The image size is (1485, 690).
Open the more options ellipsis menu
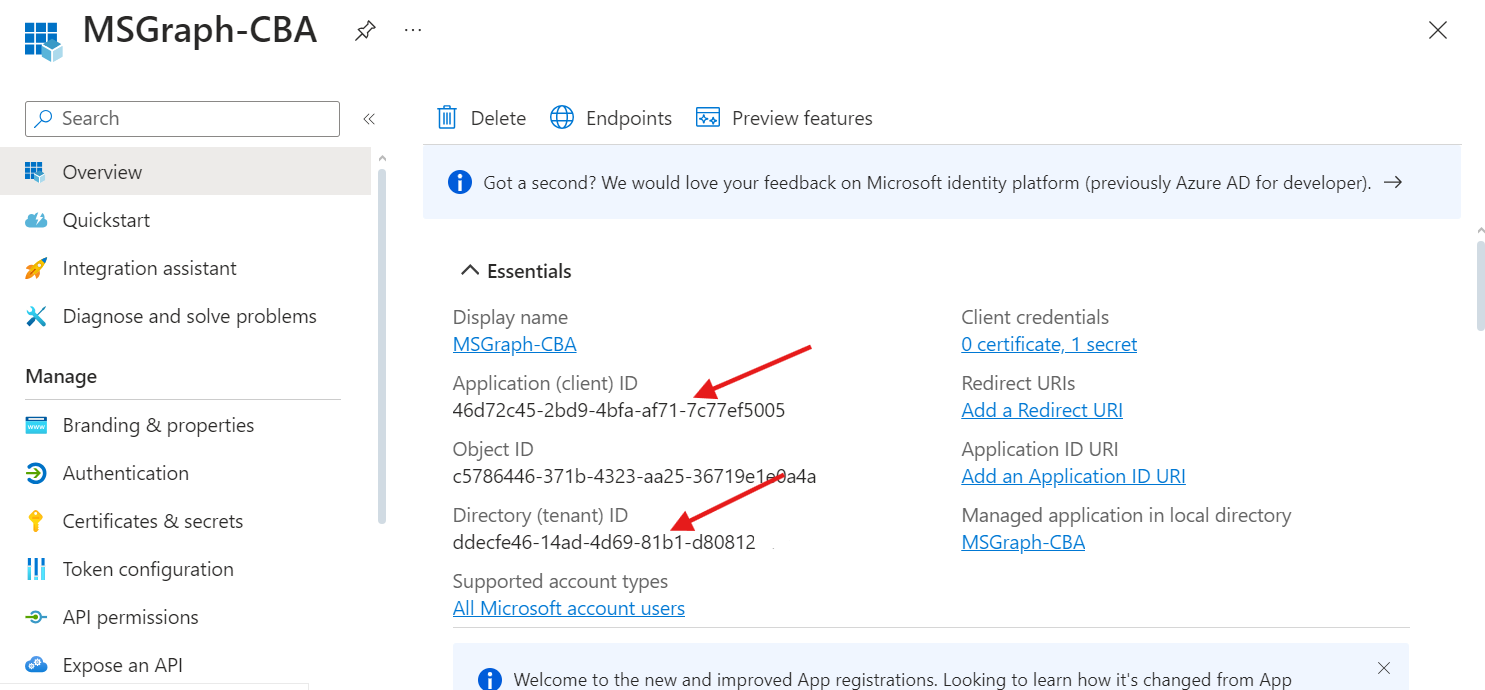coord(412,30)
